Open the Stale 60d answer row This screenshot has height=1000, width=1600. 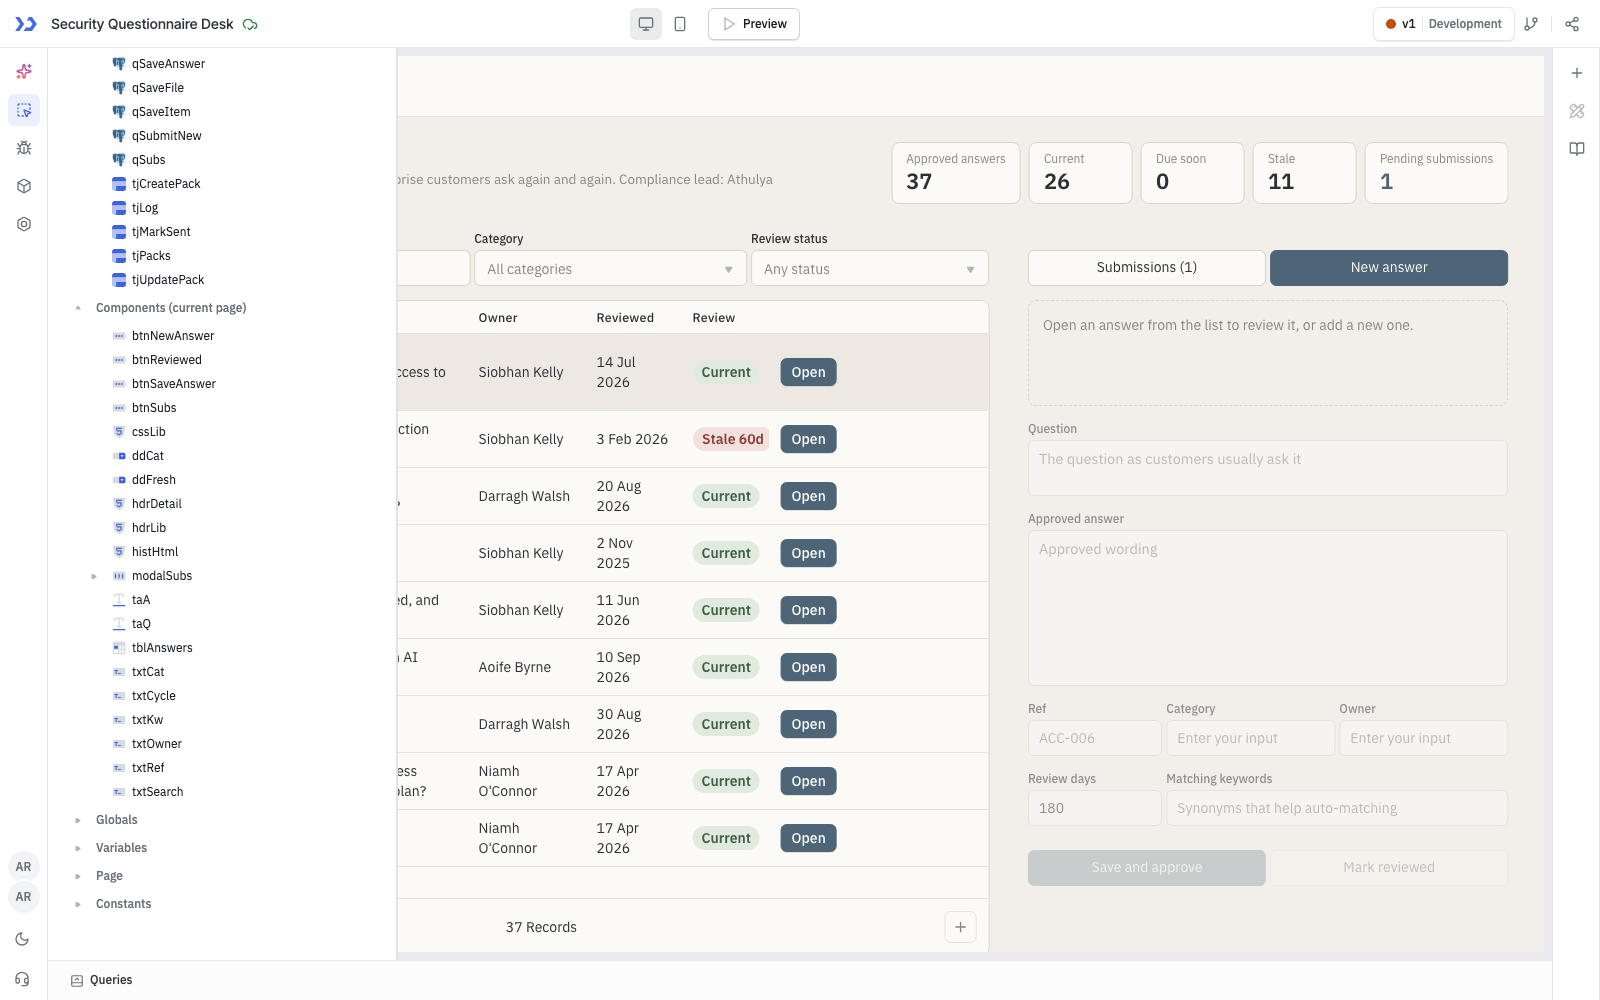(x=808, y=439)
